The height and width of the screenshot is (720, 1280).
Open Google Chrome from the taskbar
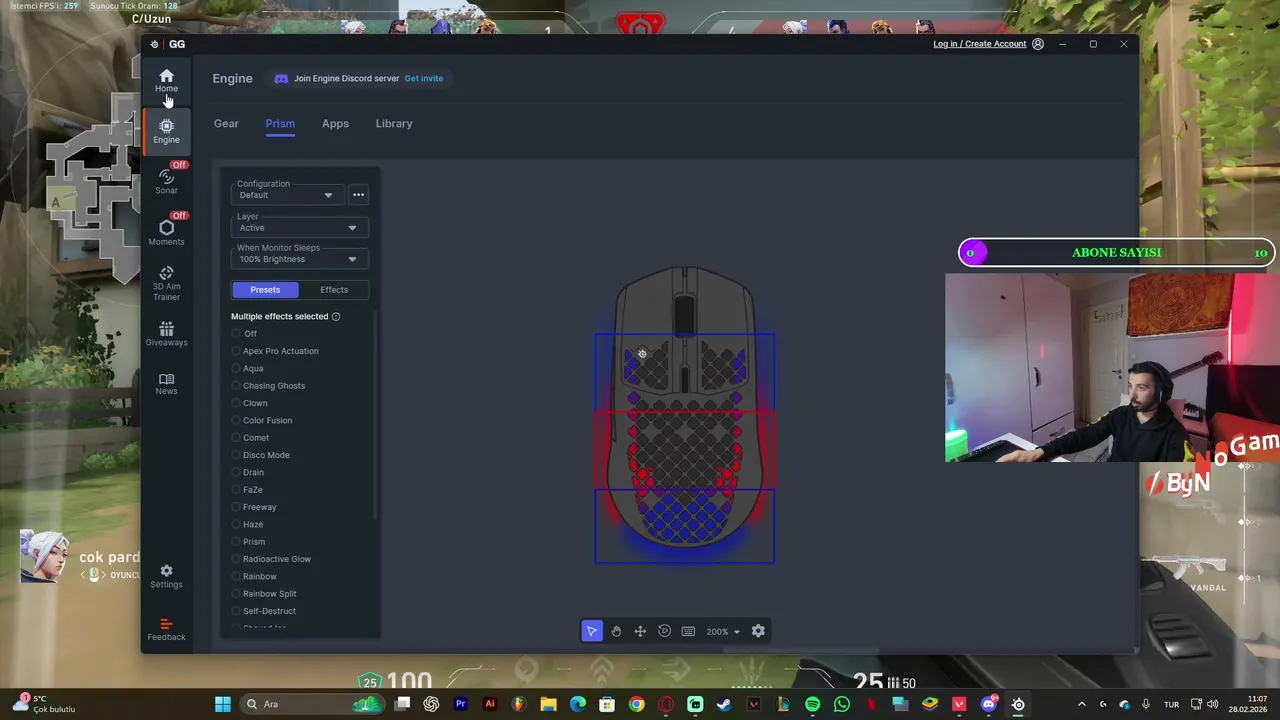tap(636, 704)
